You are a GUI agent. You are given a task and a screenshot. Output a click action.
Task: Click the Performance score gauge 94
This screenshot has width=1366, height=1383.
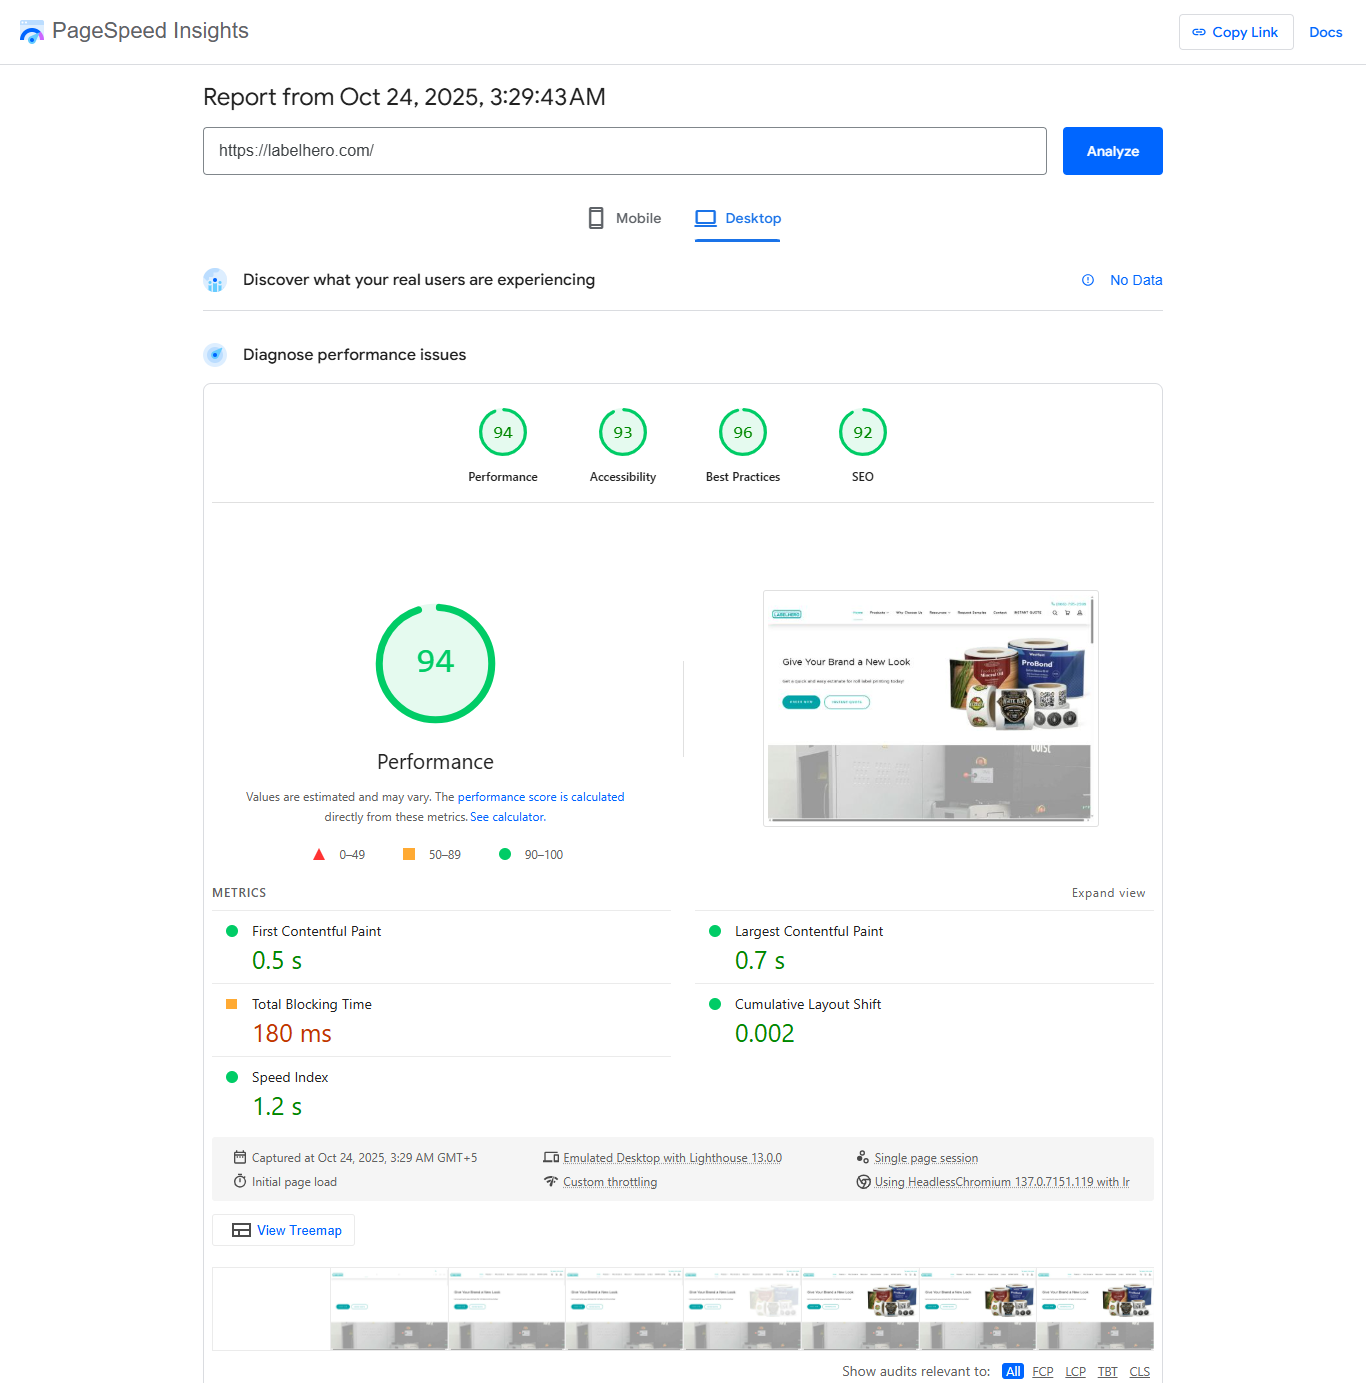coord(503,433)
